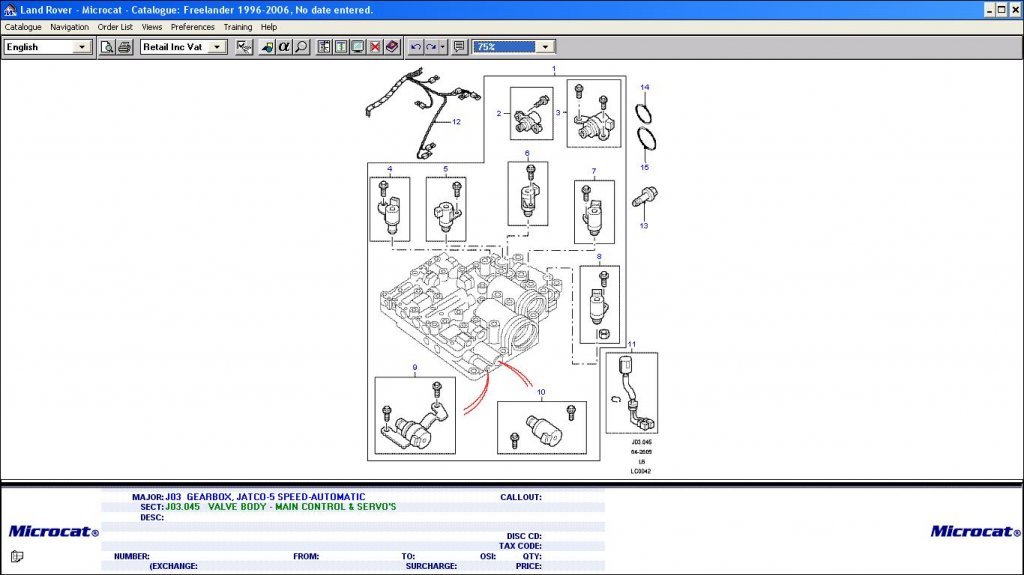
Task: Open the redo arrow dropdown
Action: (442, 47)
